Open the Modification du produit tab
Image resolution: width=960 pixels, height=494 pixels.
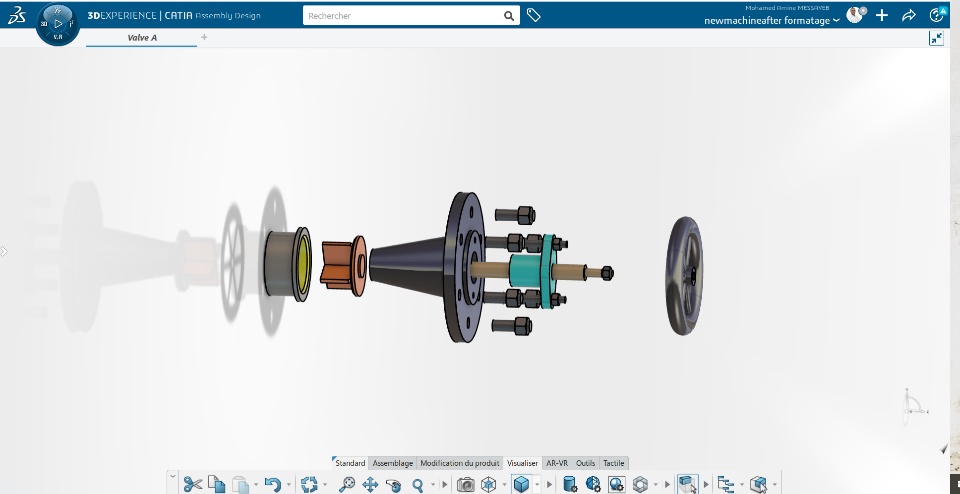pyautogui.click(x=460, y=463)
